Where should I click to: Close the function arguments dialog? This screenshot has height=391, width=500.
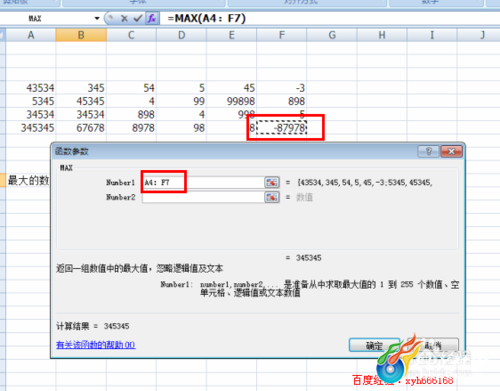point(451,152)
